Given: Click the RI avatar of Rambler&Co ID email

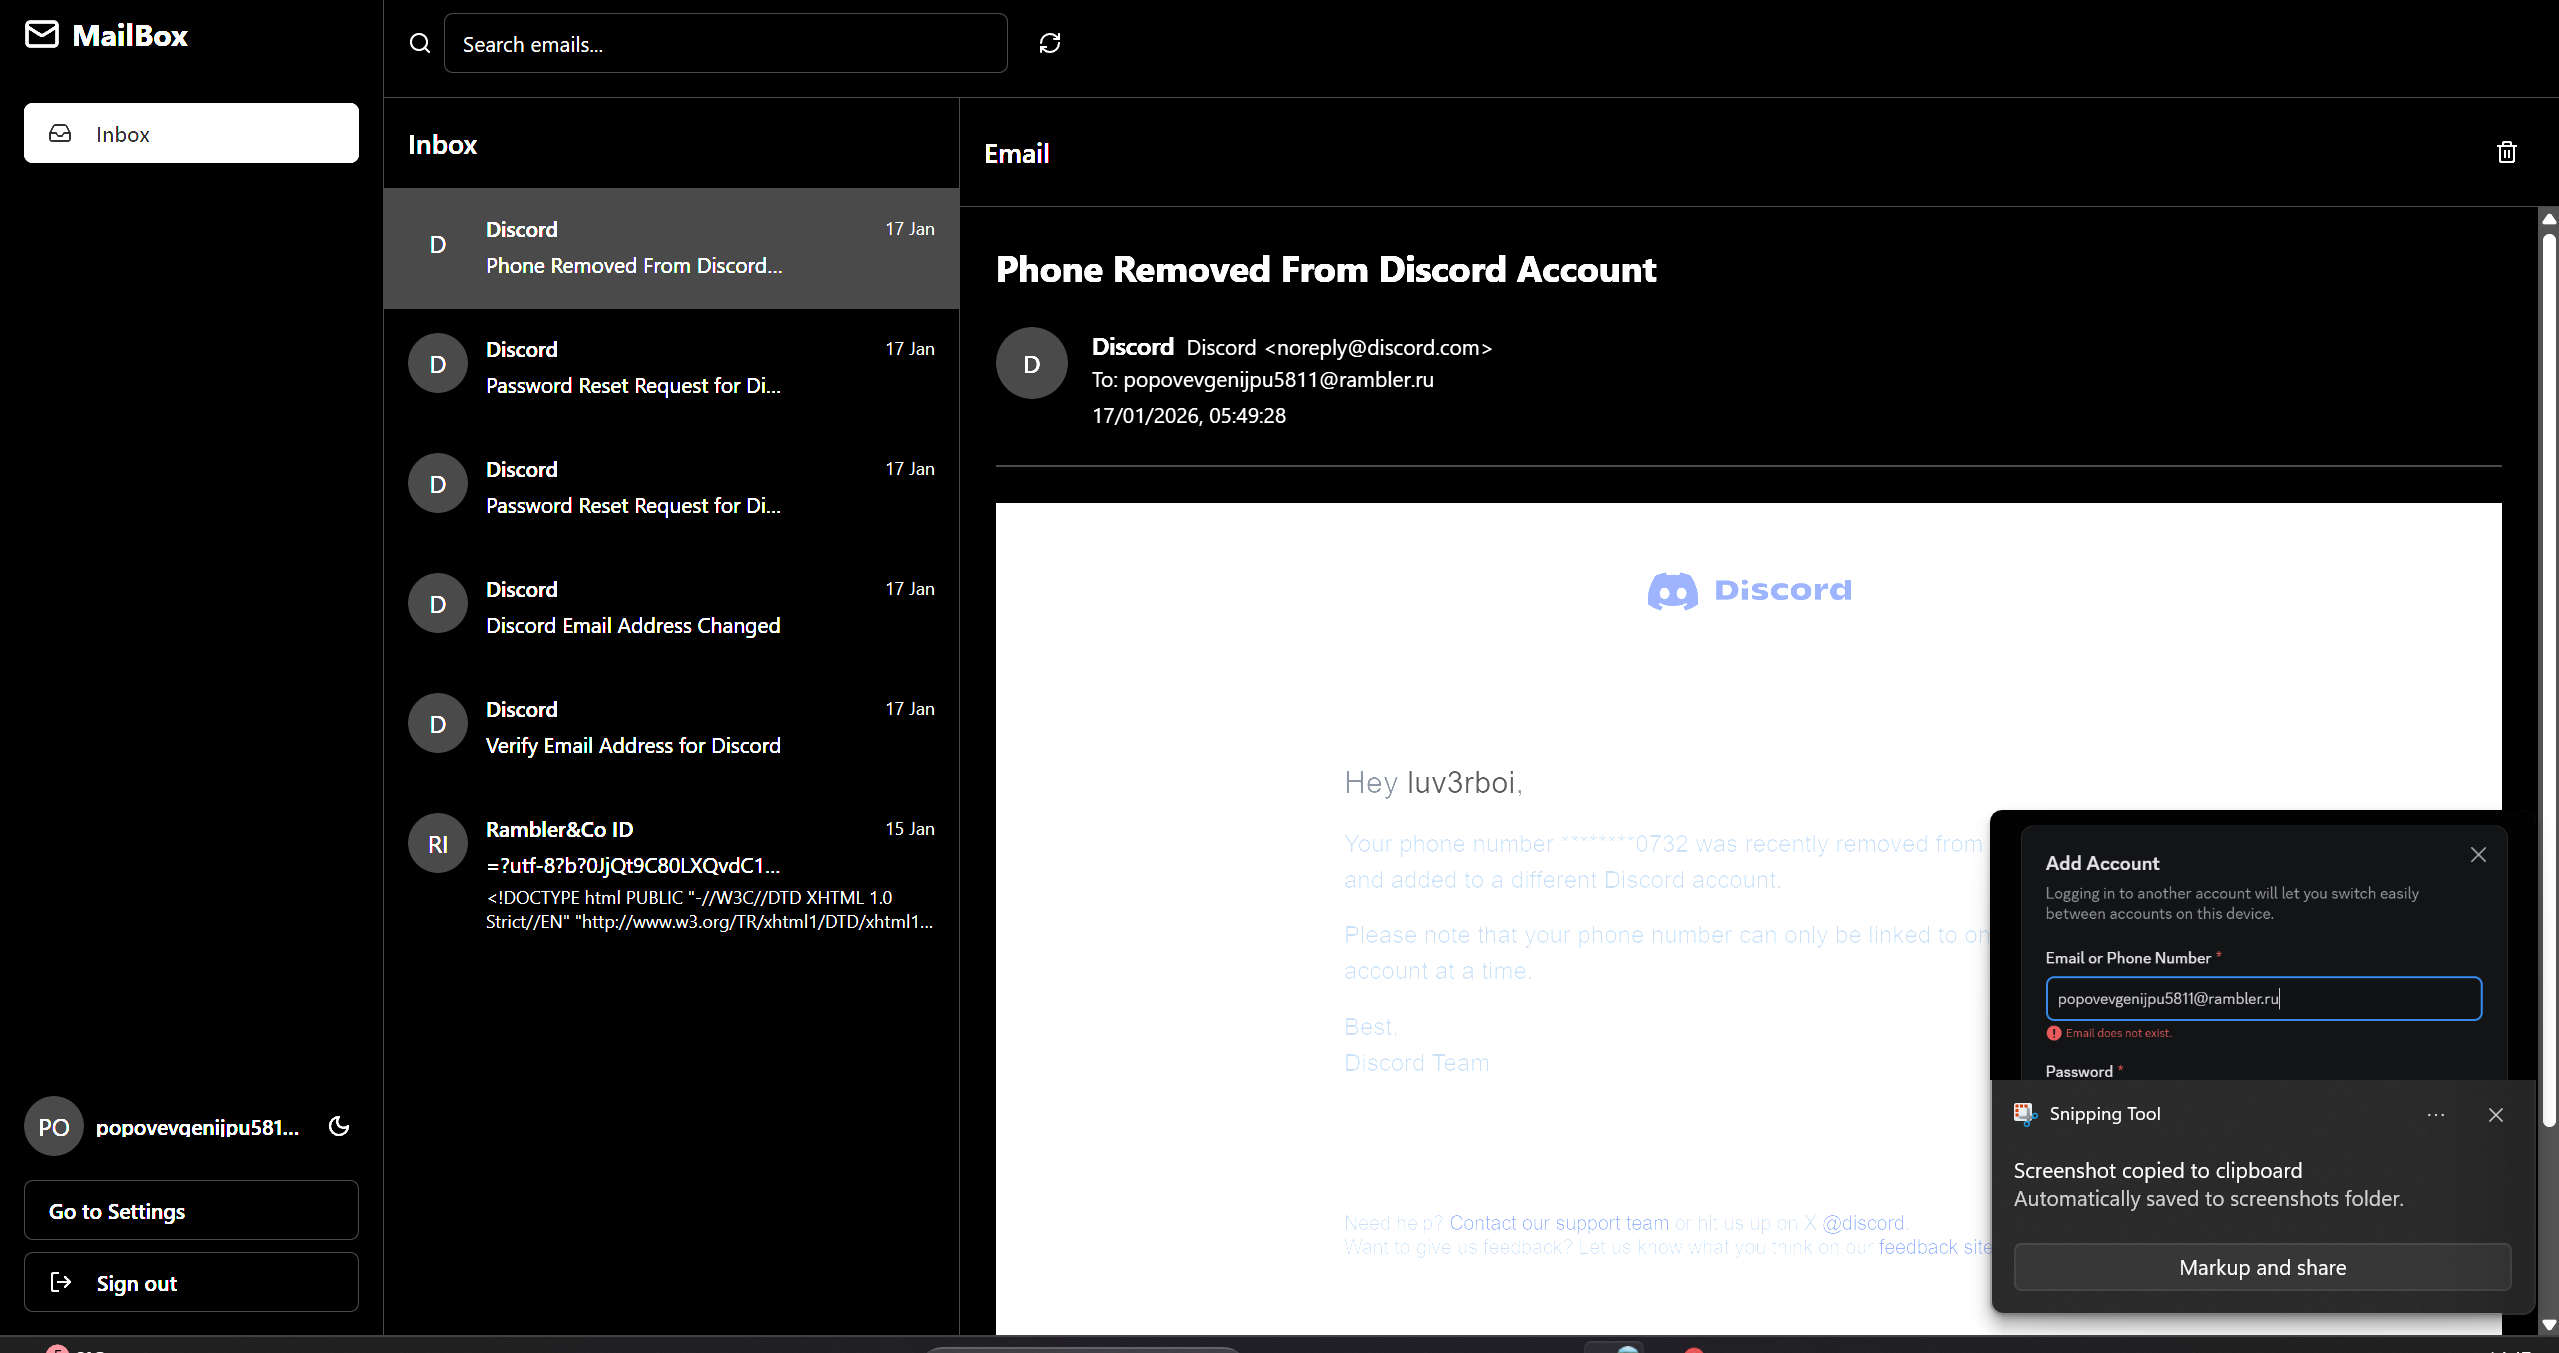Looking at the screenshot, I should tap(438, 844).
